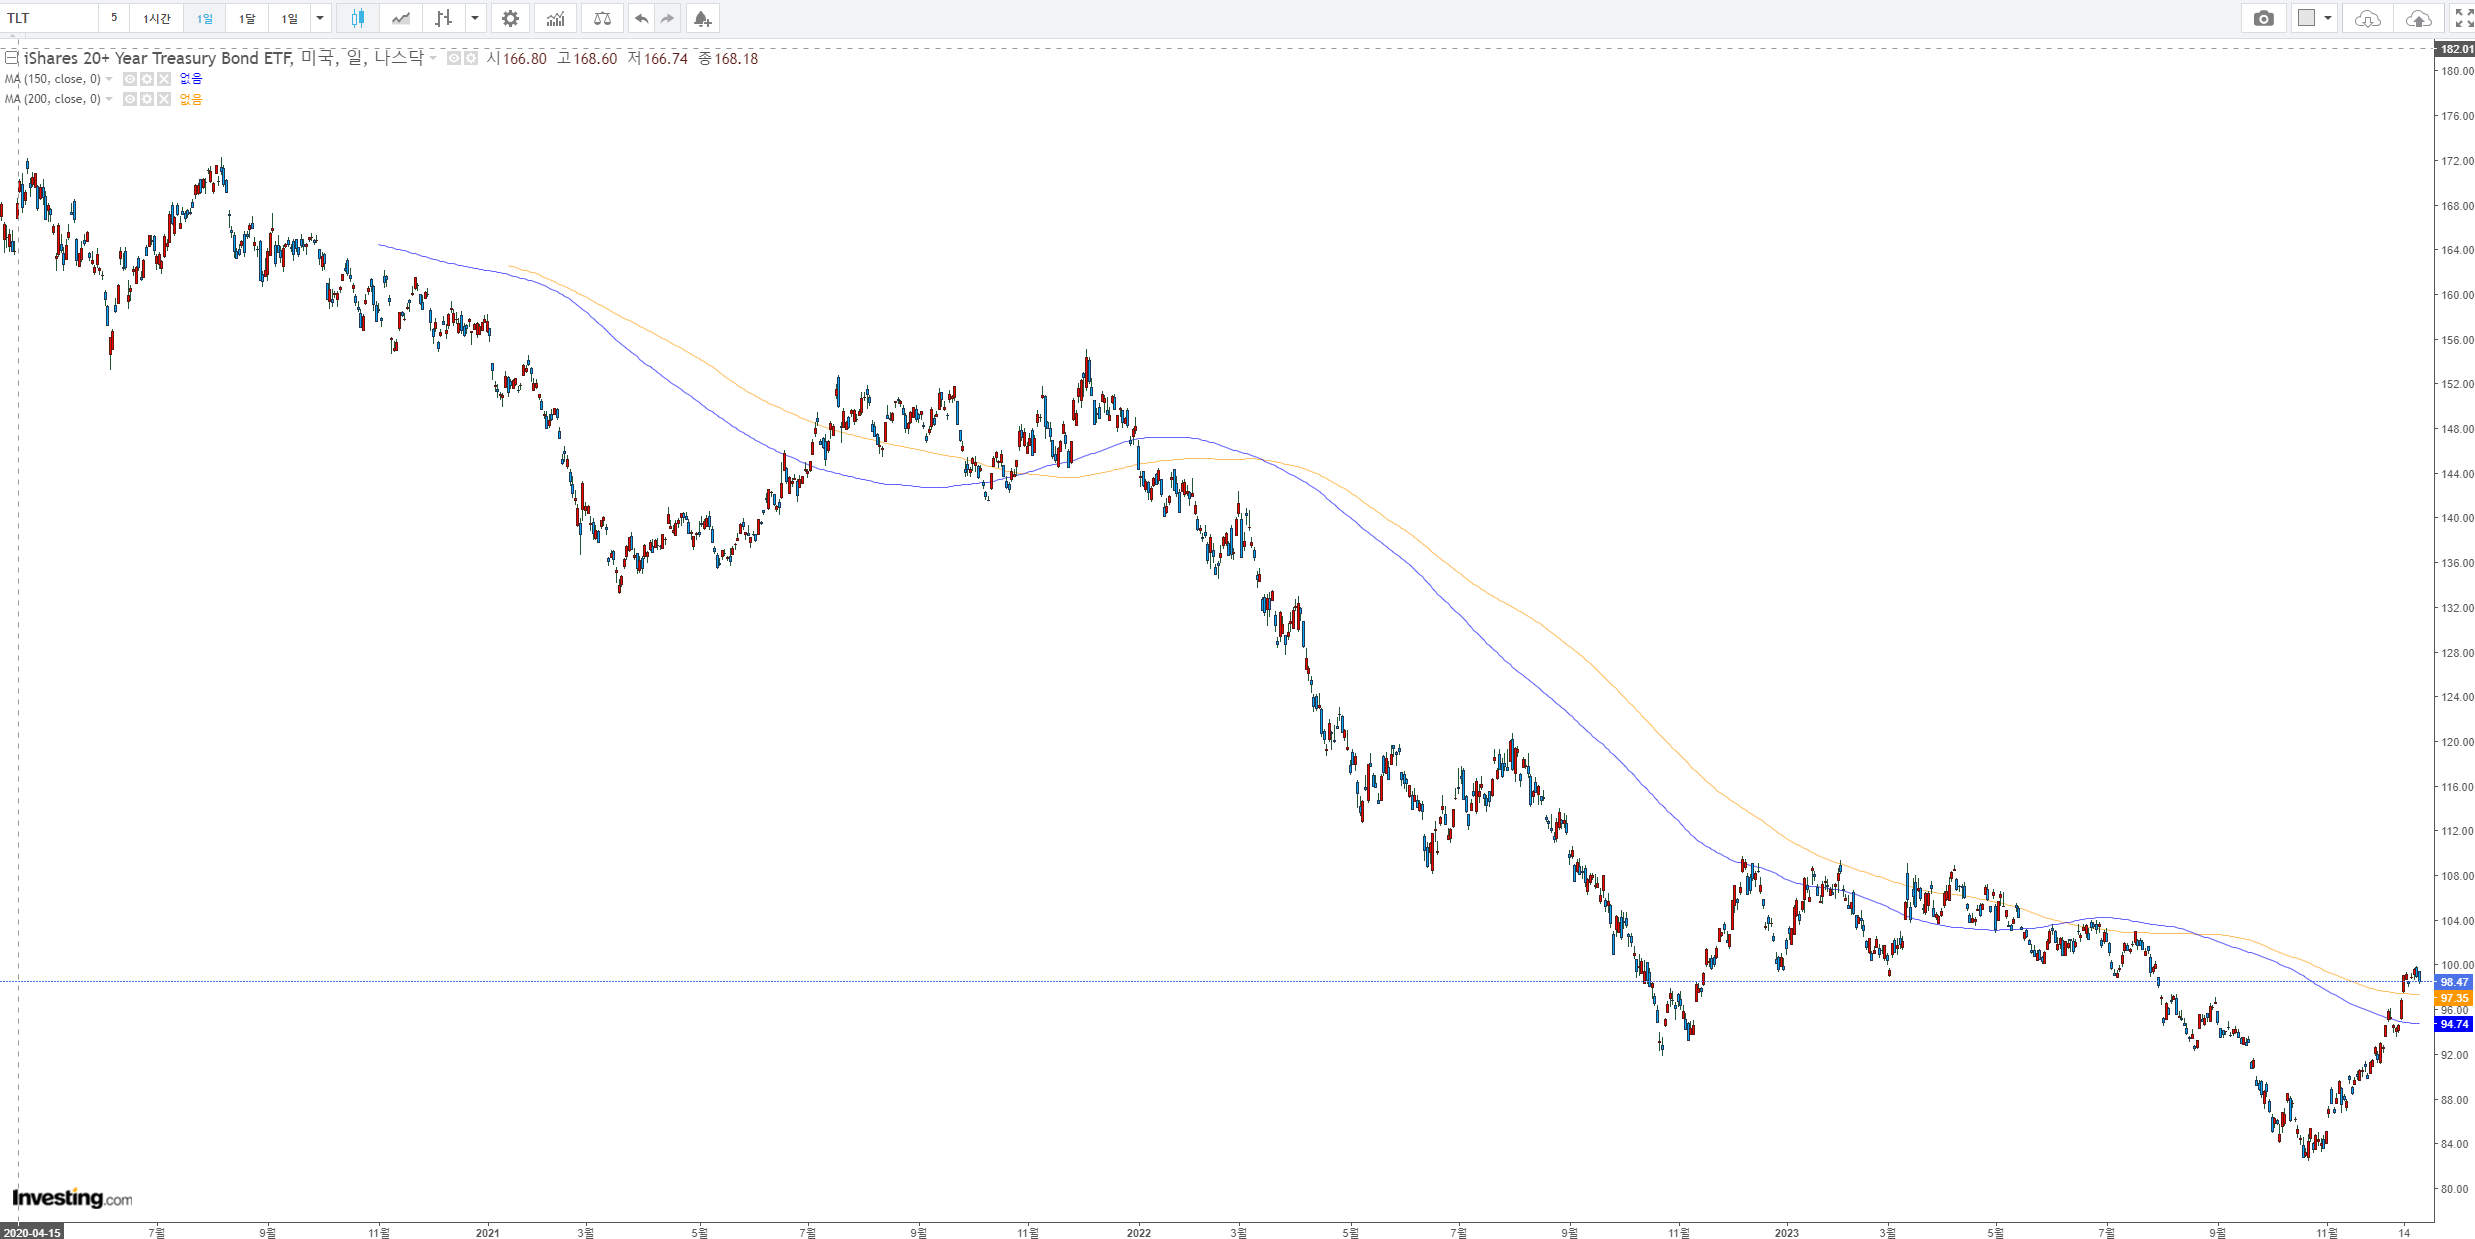Screen dimensions: 2475x1239
Task: Switch to area chart style
Action: [401, 18]
